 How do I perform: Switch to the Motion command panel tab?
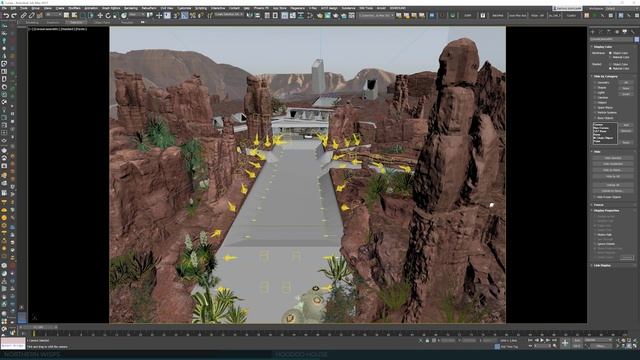pos(617,31)
